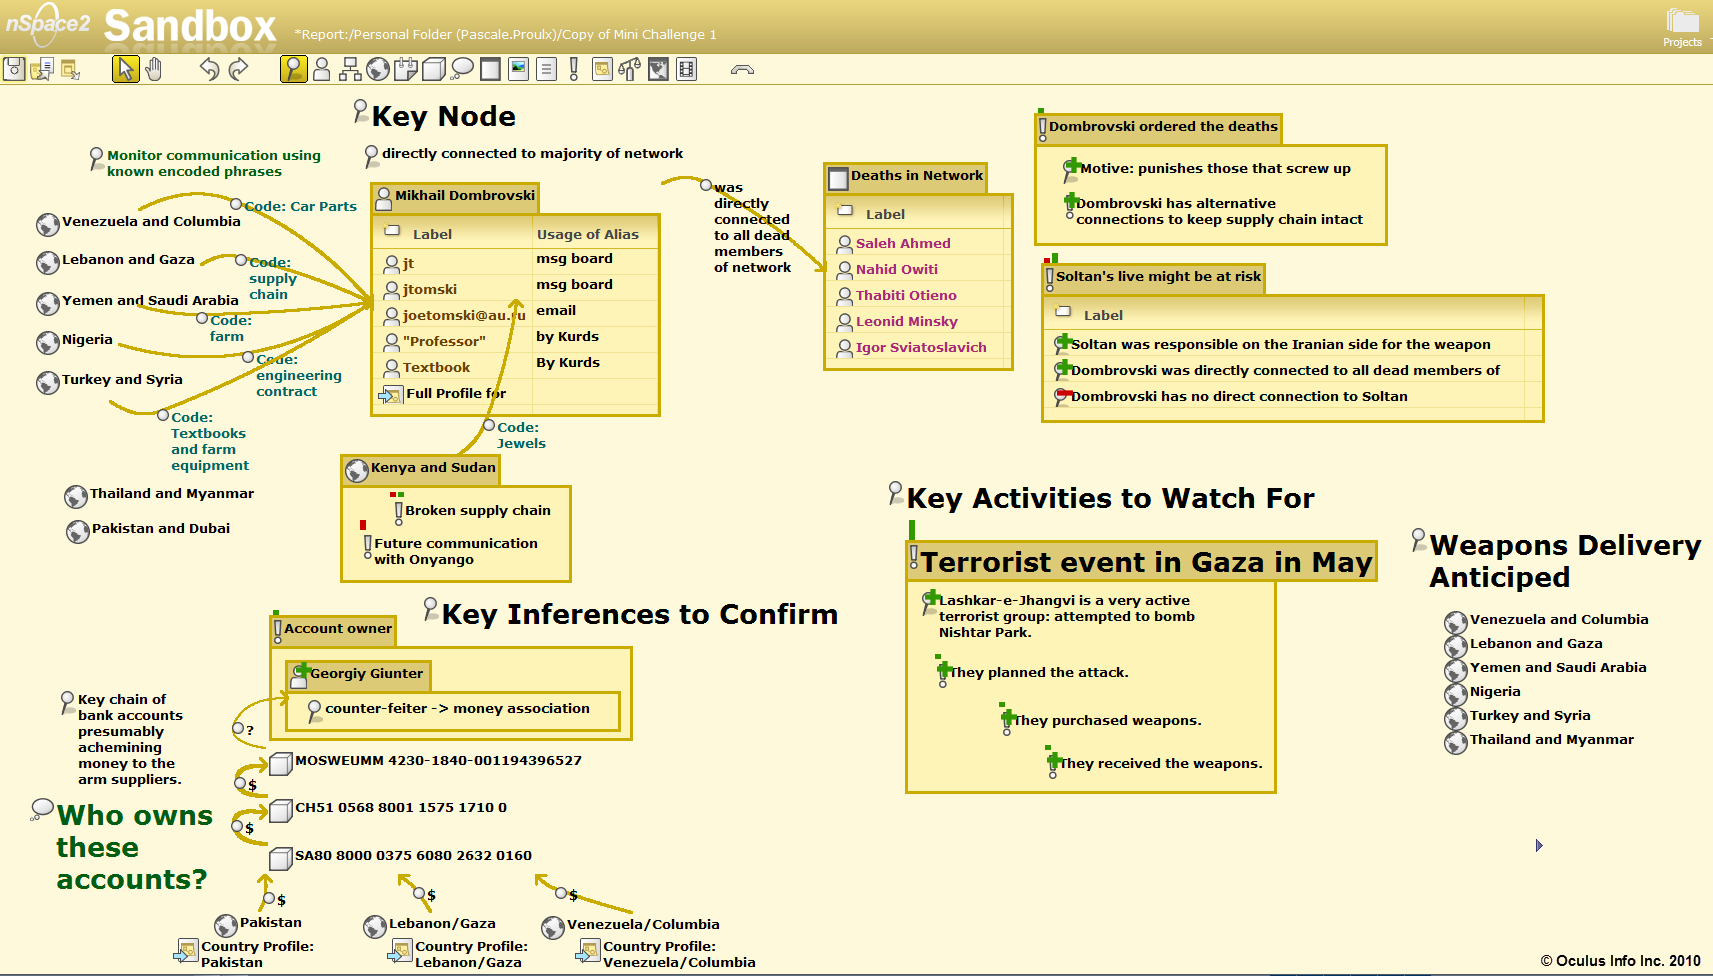
Task: Click the curved collapse icon in the toolbar
Action: pyautogui.click(x=742, y=70)
